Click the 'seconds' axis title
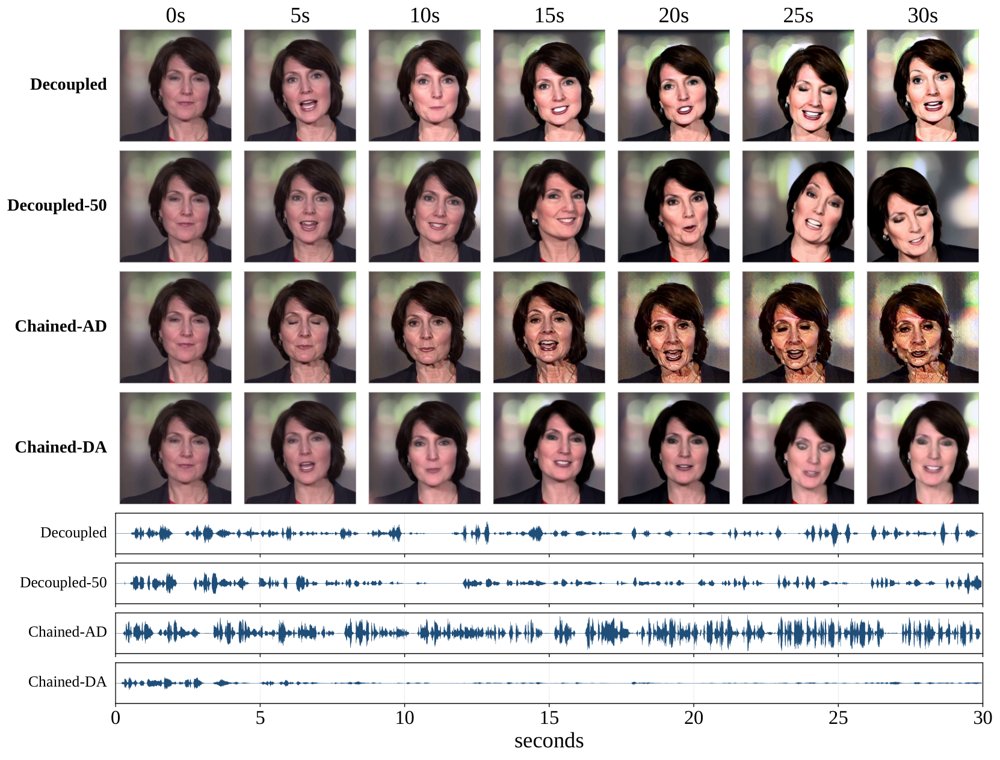The width and height of the screenshot is (1000, 760). [x=549, y=741]
